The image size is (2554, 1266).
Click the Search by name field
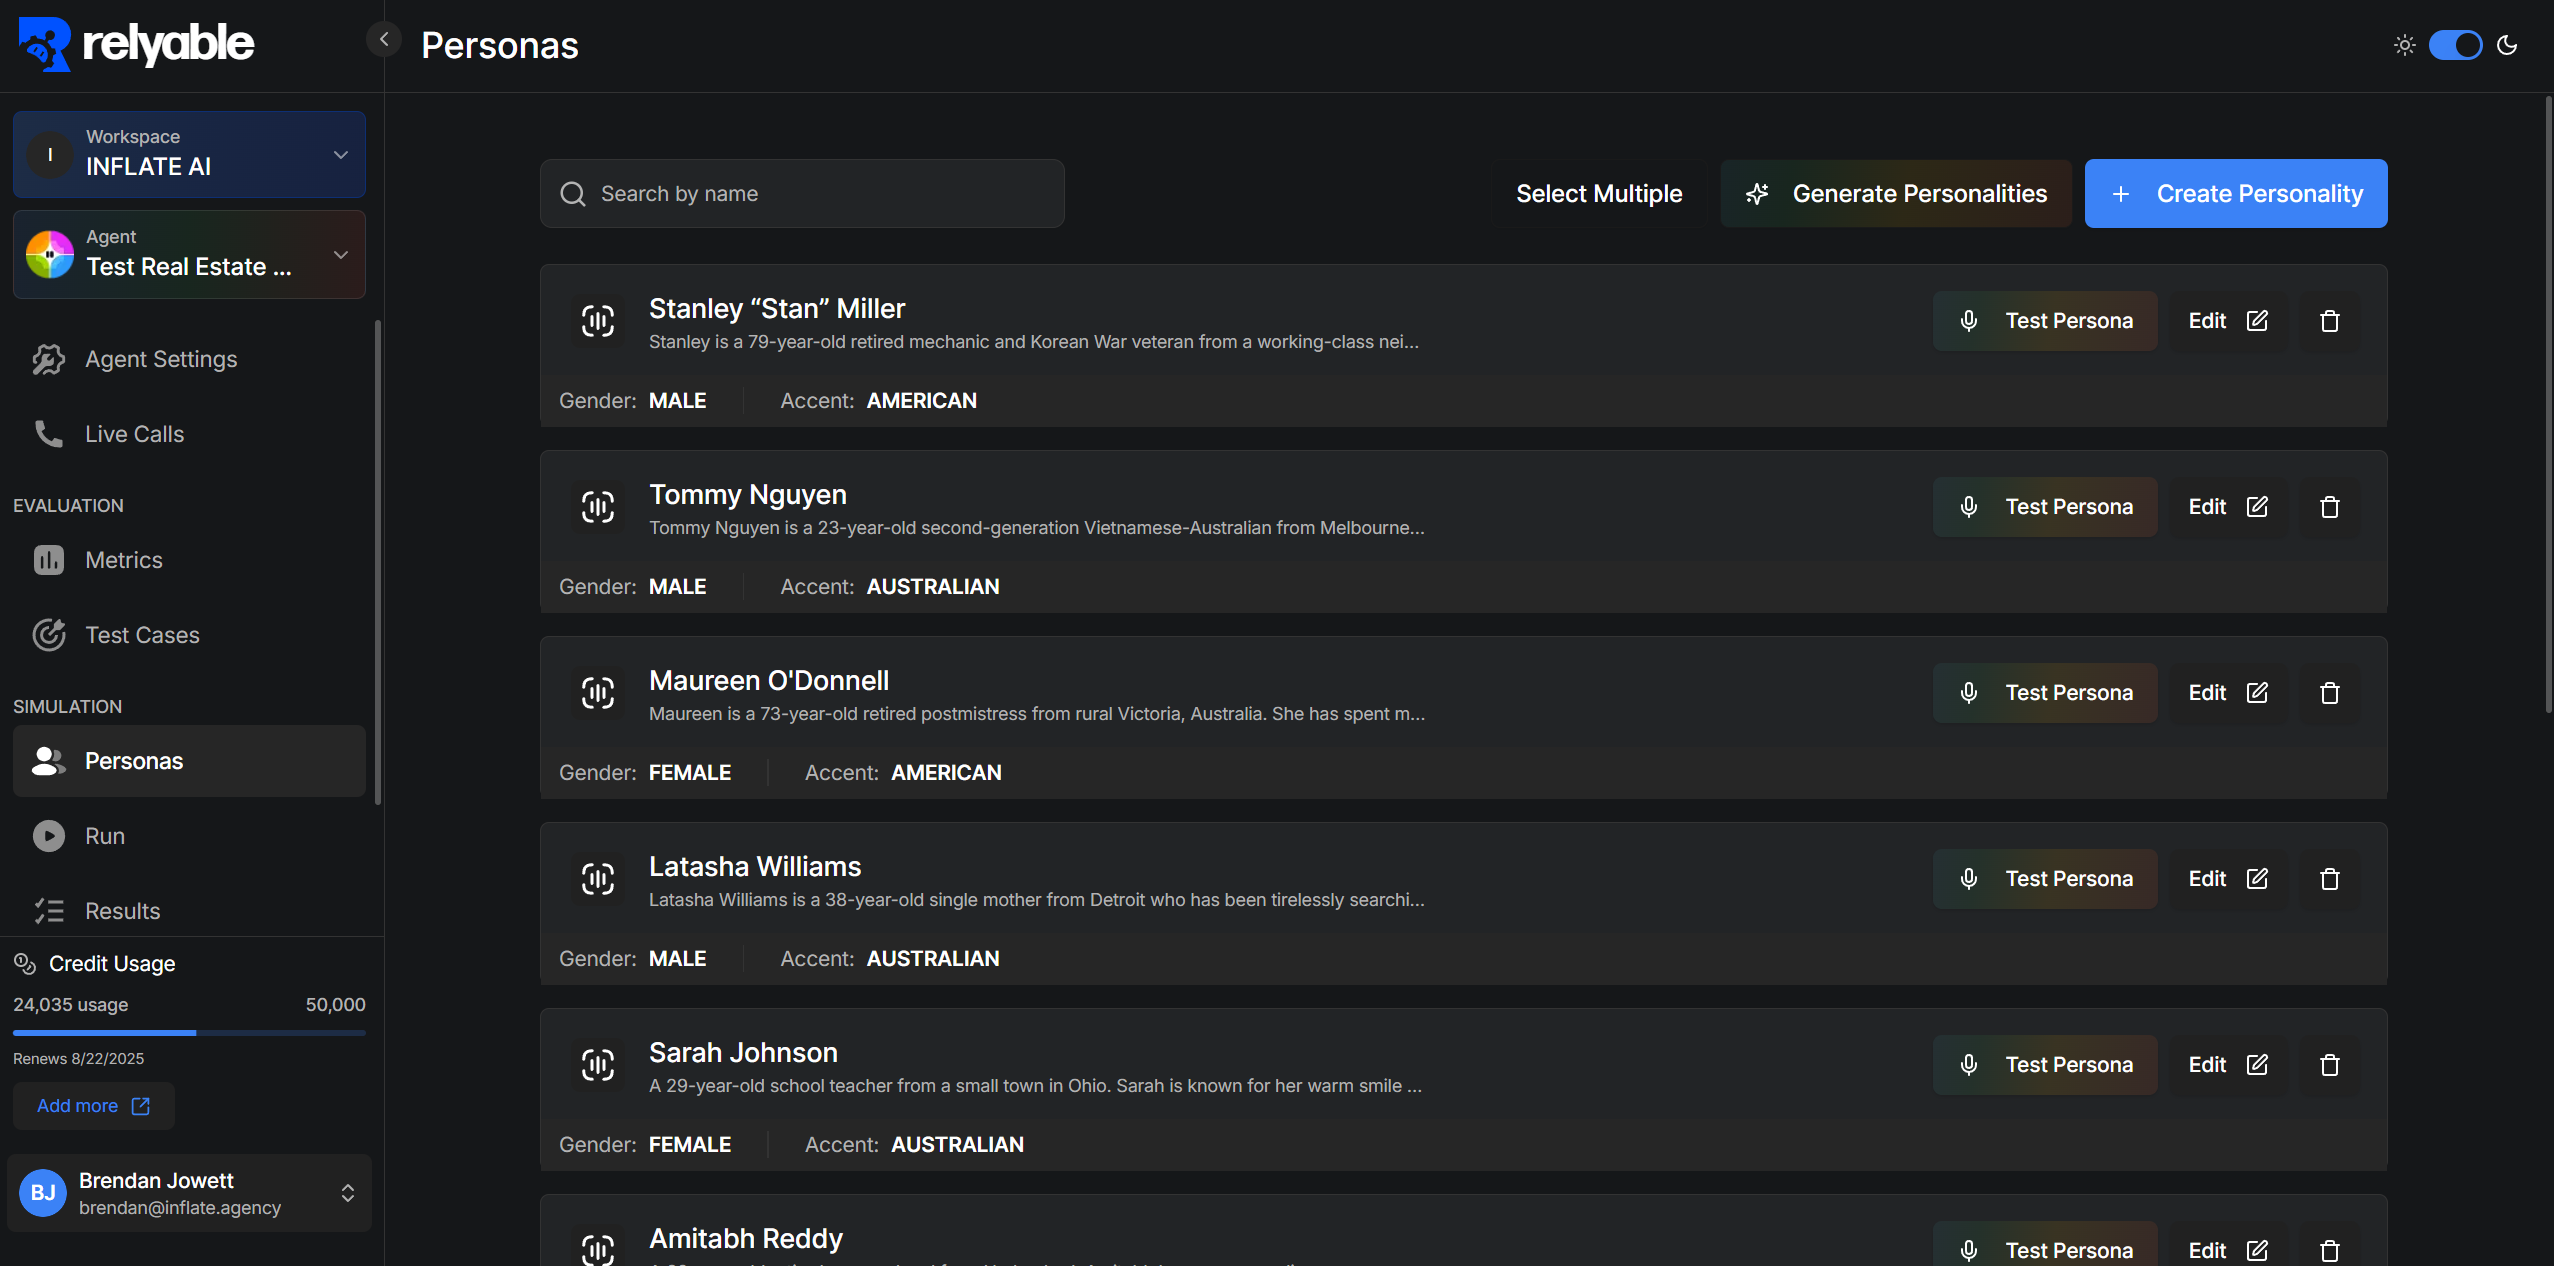[x=802, y=193]
